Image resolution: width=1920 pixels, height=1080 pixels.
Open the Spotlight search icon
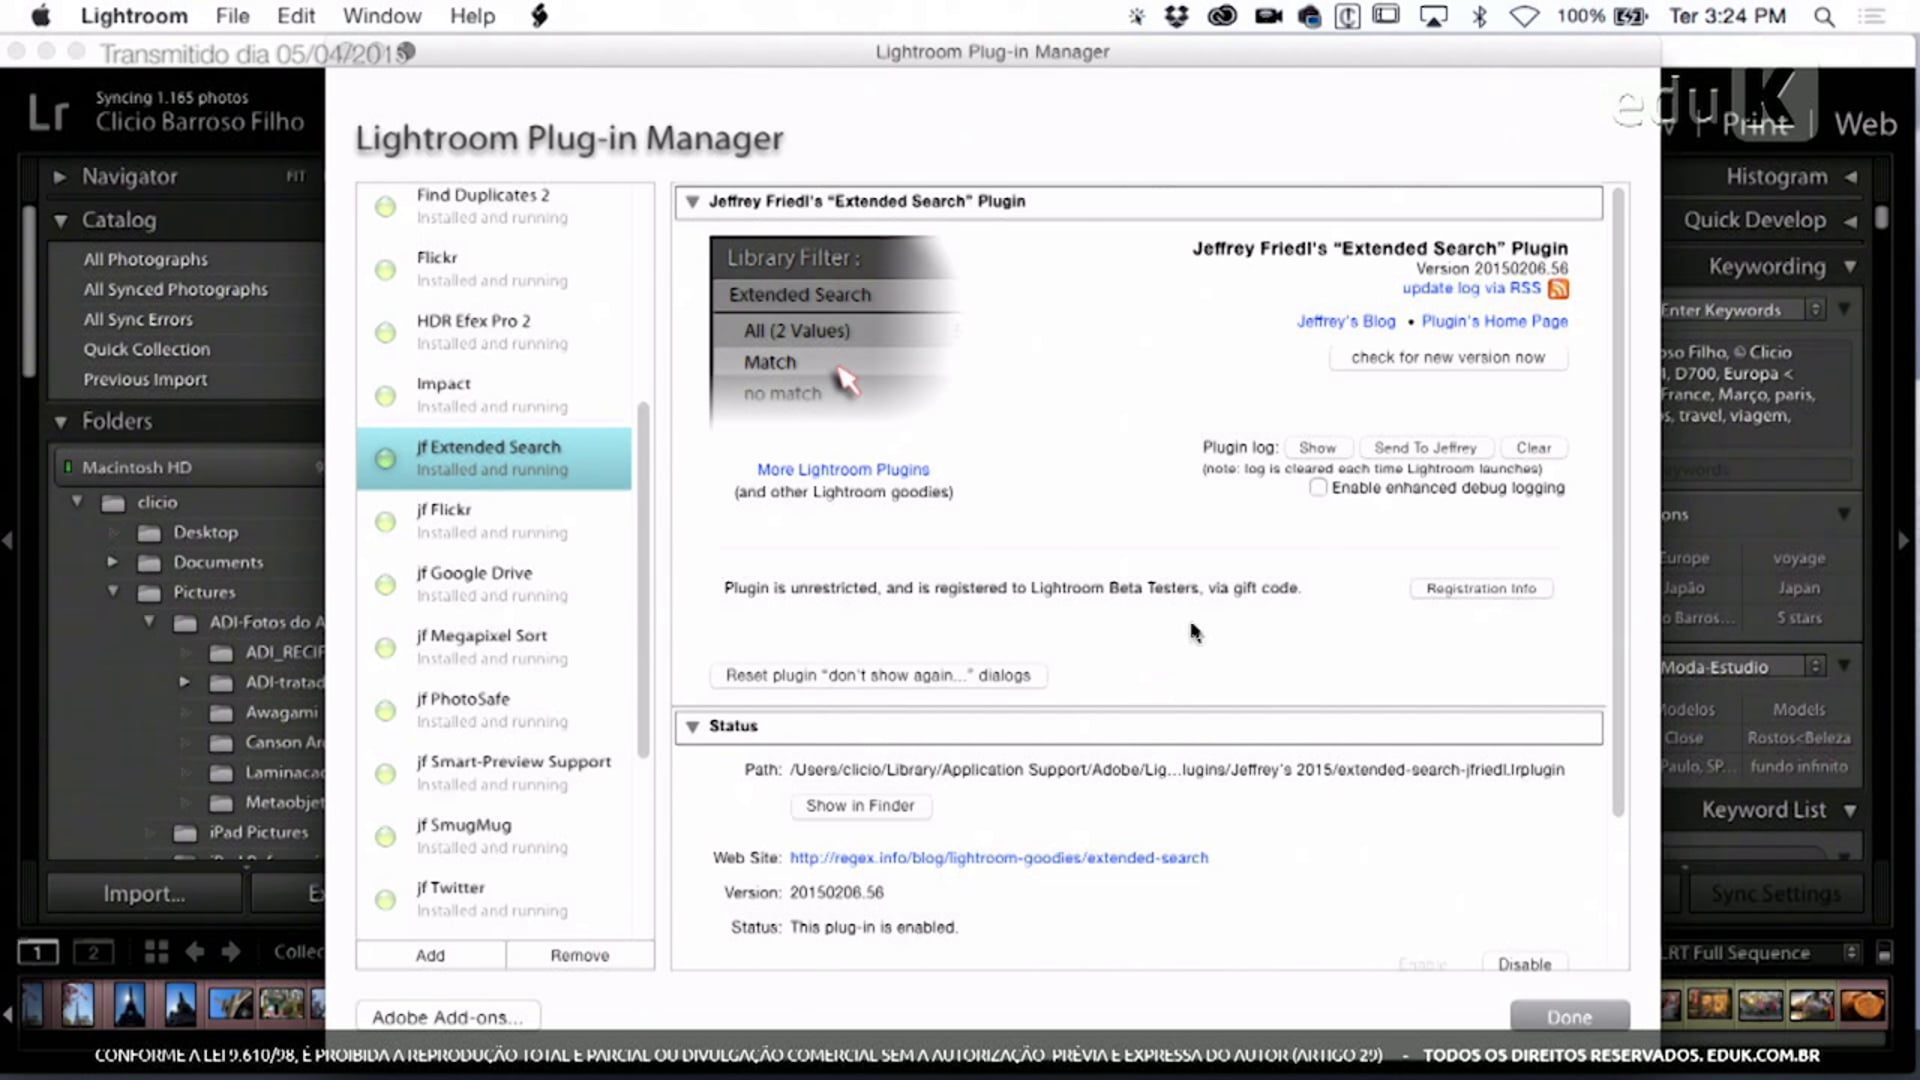tap(1824, 16)
